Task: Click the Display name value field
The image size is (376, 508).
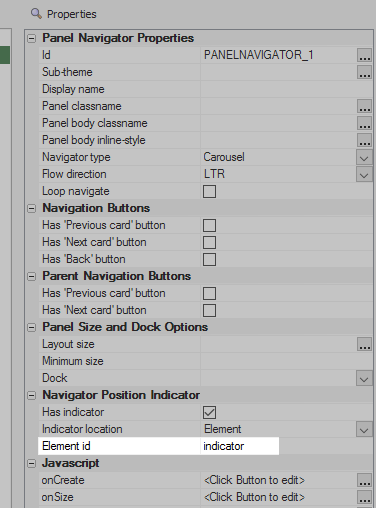Action: tap(286, 89)
